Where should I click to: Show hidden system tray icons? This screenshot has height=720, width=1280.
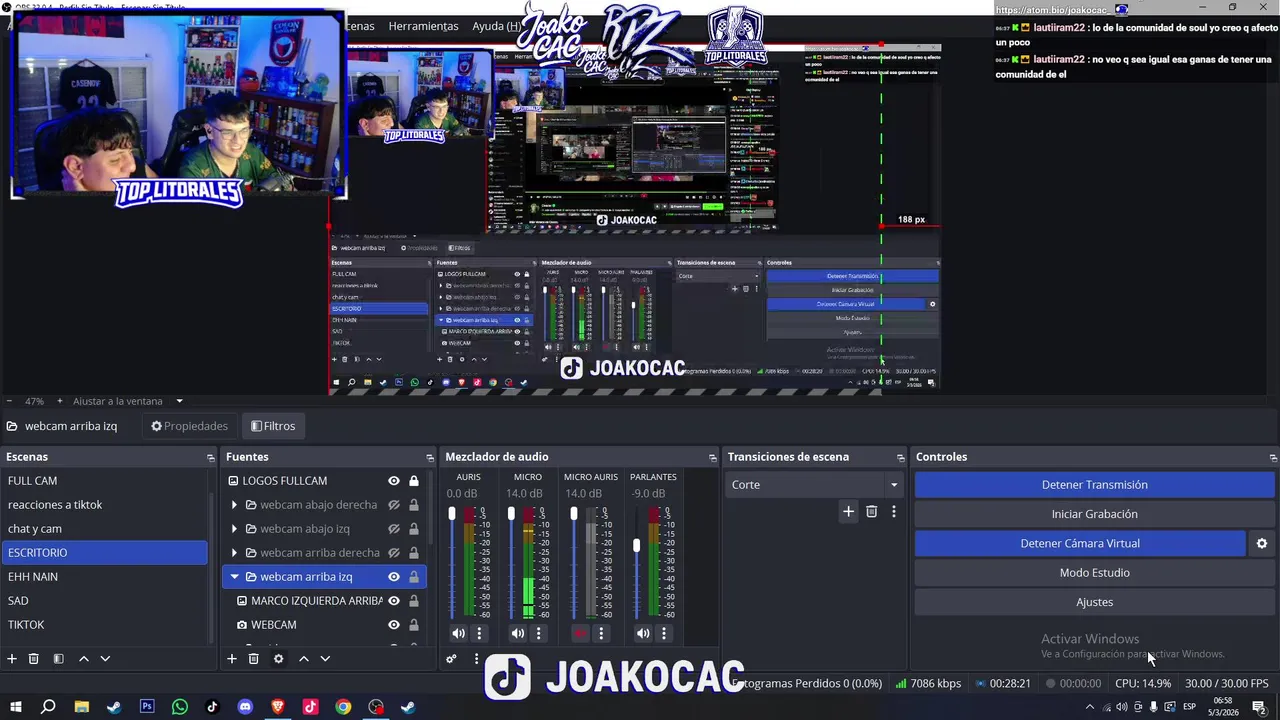pos(1090,707)
